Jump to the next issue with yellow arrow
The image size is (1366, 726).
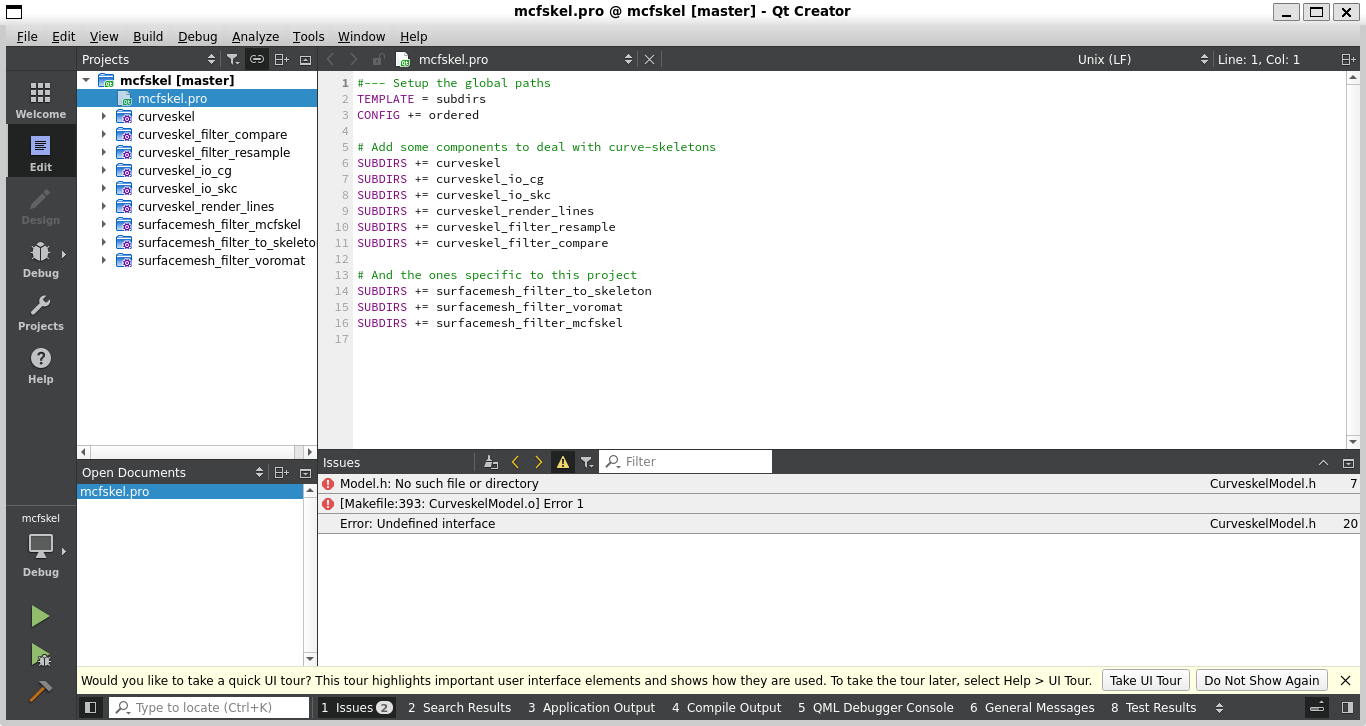pyautogui.click(x=538, y=461)
